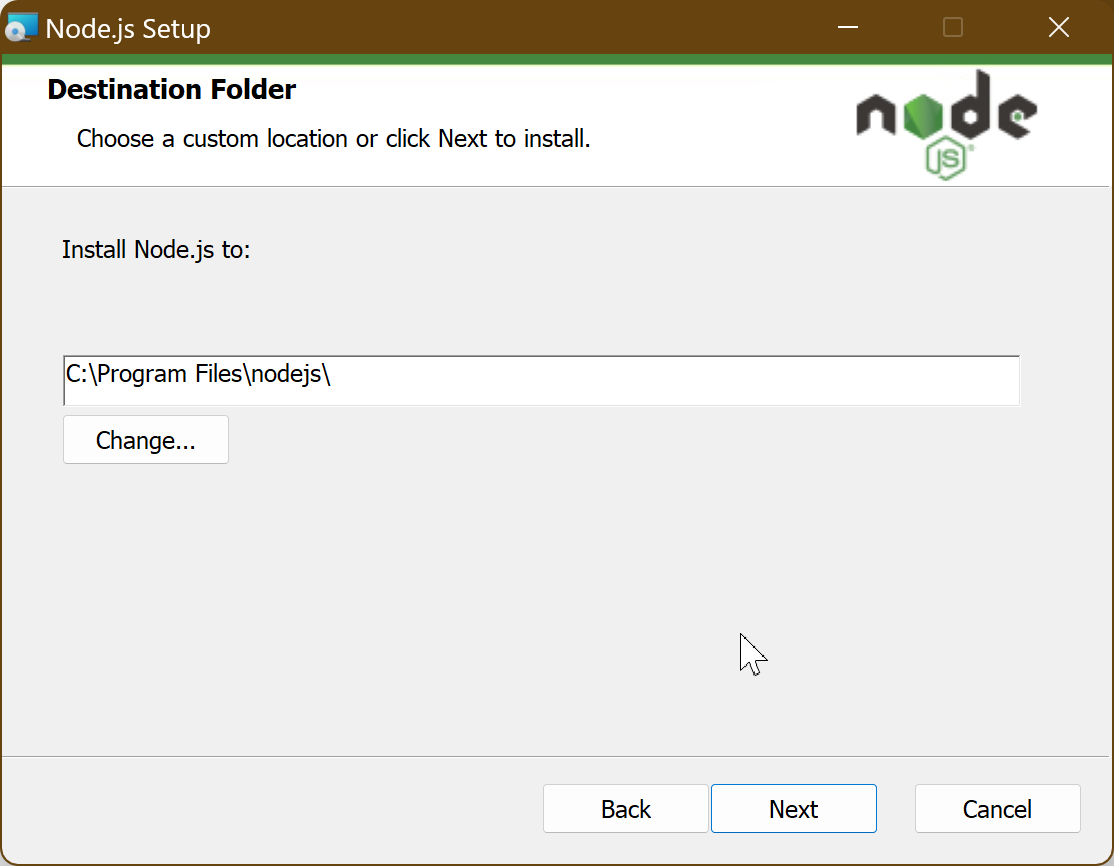Go back with the Back button
This screenshot has width=1114, height=866.
(x=625, y=808)
